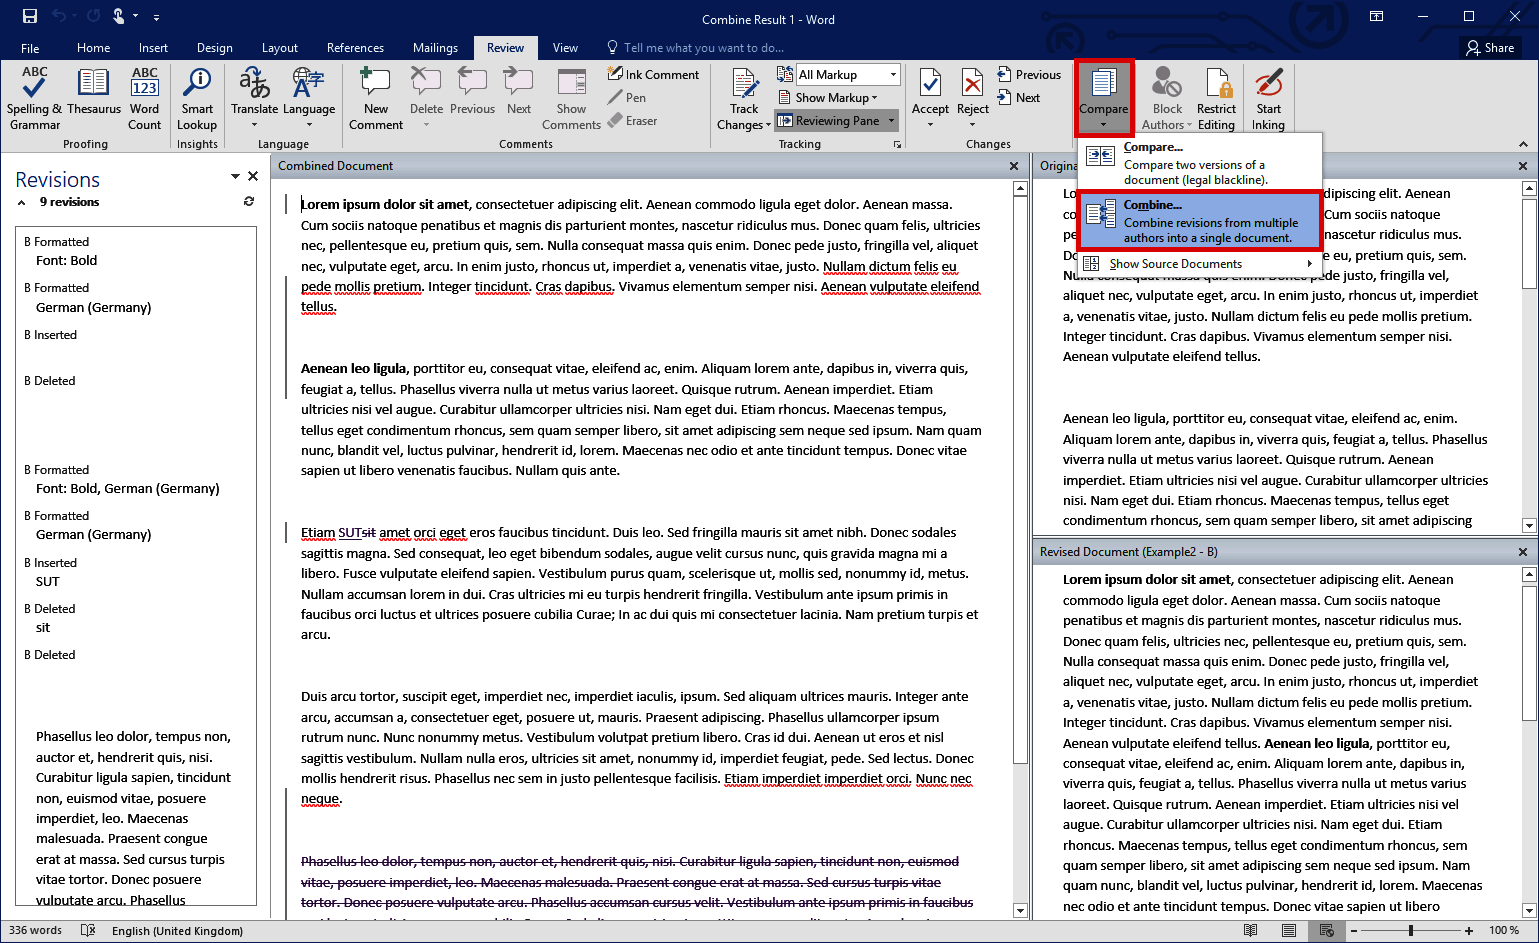Insert an Ink Comment

pos(654,74)
